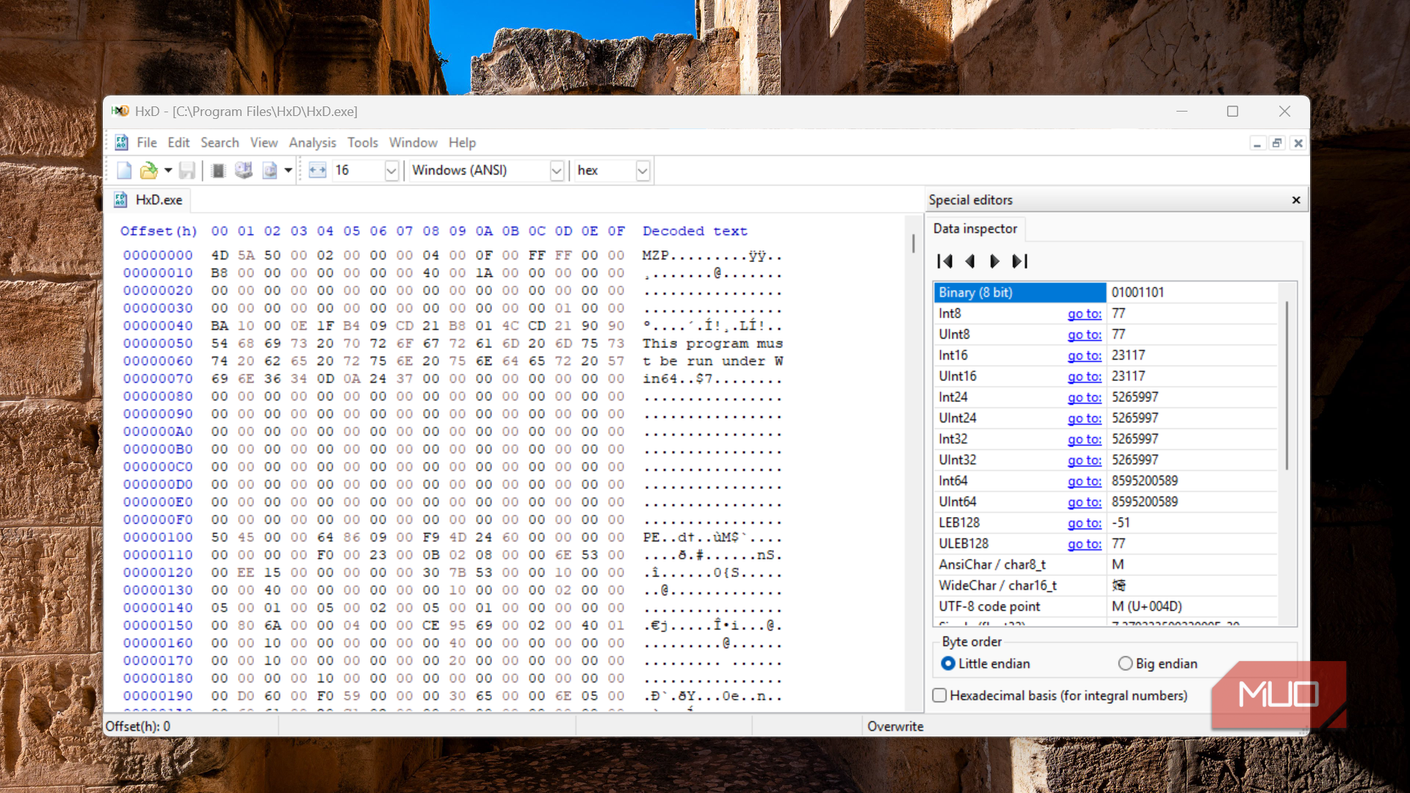Select Little endian byte order
Screen dimensions: 1410x793
pos(985,664)
